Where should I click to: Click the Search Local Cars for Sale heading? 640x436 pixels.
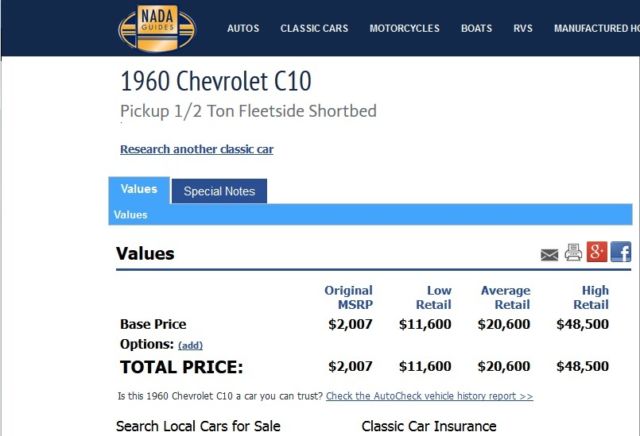coord(198,426)
